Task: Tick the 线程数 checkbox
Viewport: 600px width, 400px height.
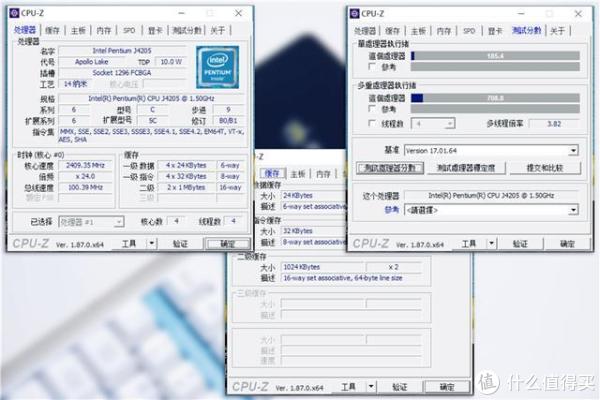Action: click(x=372, y=123)
